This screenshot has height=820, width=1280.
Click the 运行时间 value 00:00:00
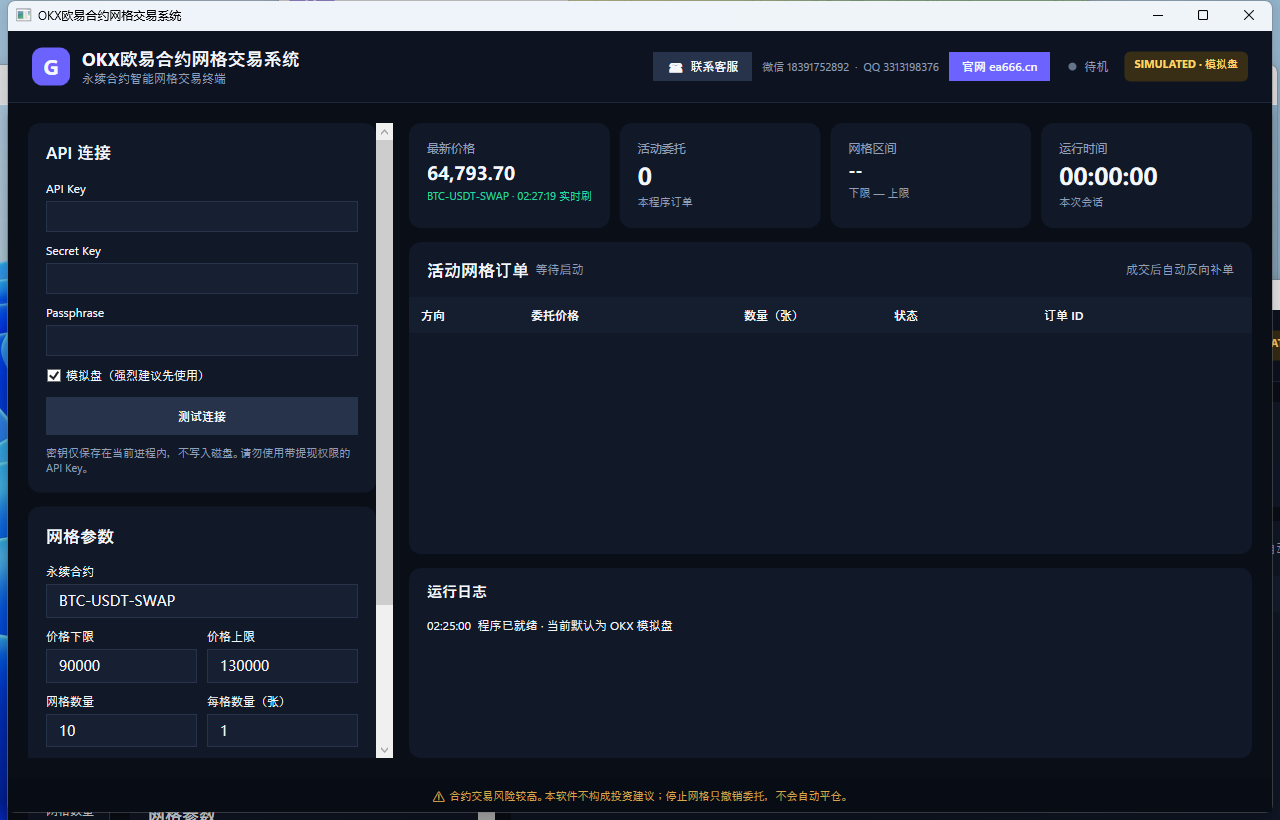(x=1108, y=177)
